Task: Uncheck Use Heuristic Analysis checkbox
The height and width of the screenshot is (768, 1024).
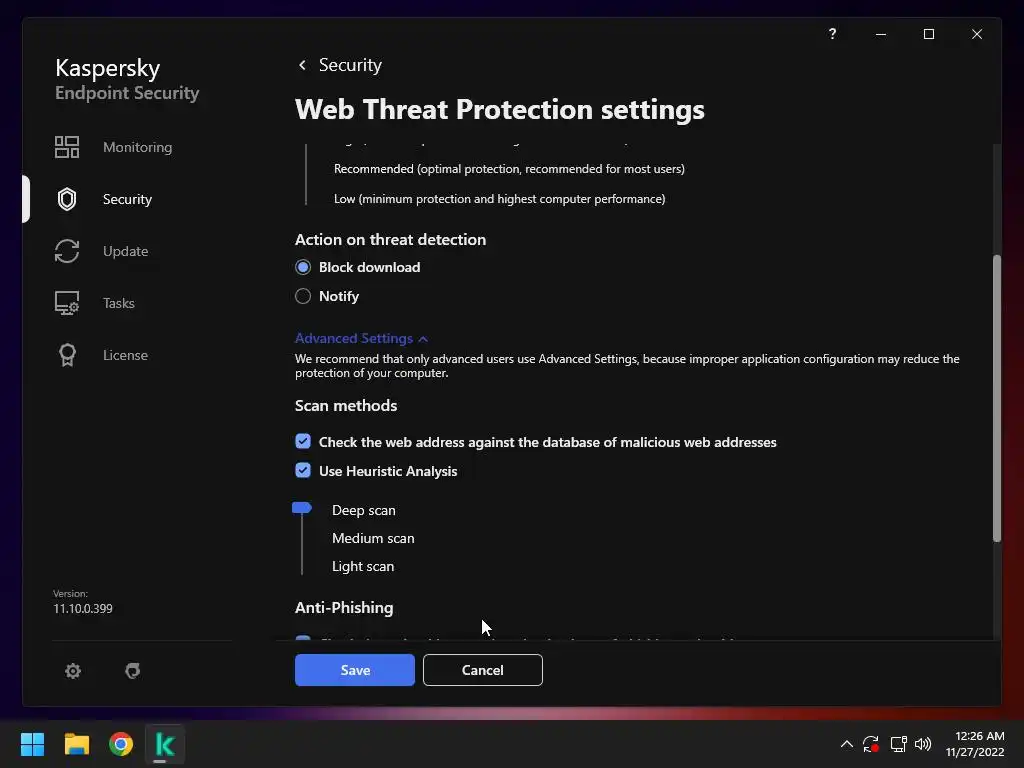Action: [x=302, y=470]
